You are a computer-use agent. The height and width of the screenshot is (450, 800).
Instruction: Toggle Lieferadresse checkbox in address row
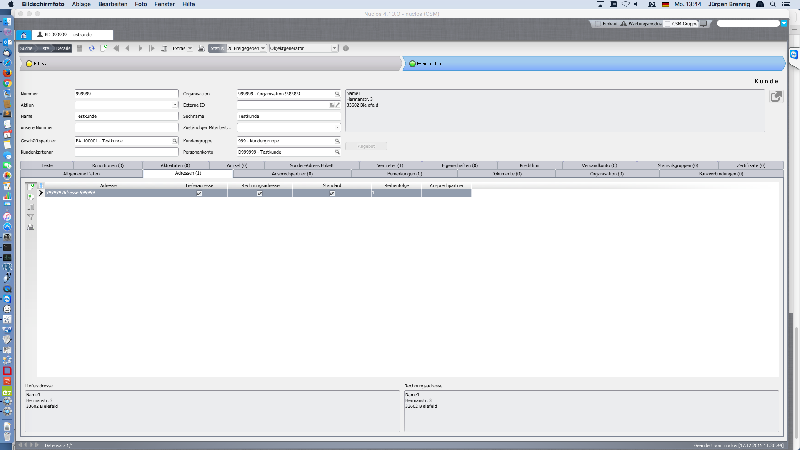click(x=199, y=193)
